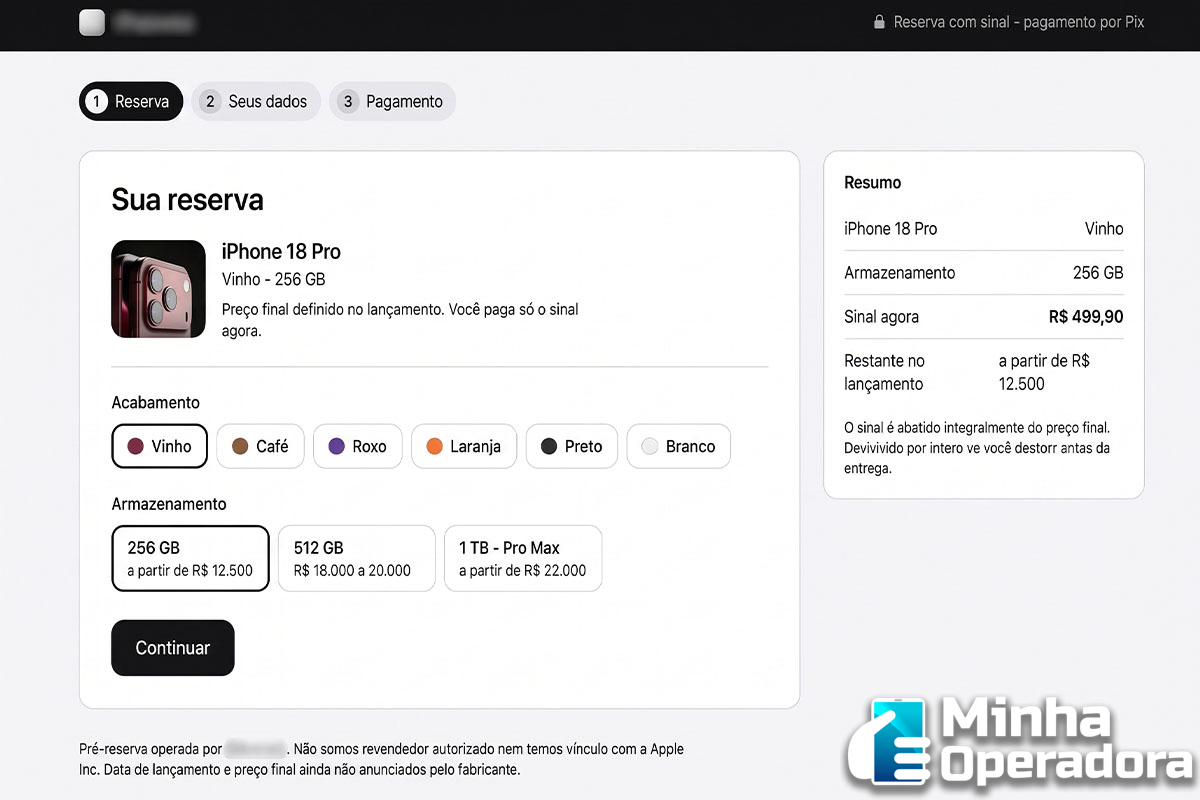This screenshot has height=800, width=1200.
Task: Click the 'Armazenamento' label above storage options
Action: click(x=169, y=504)
